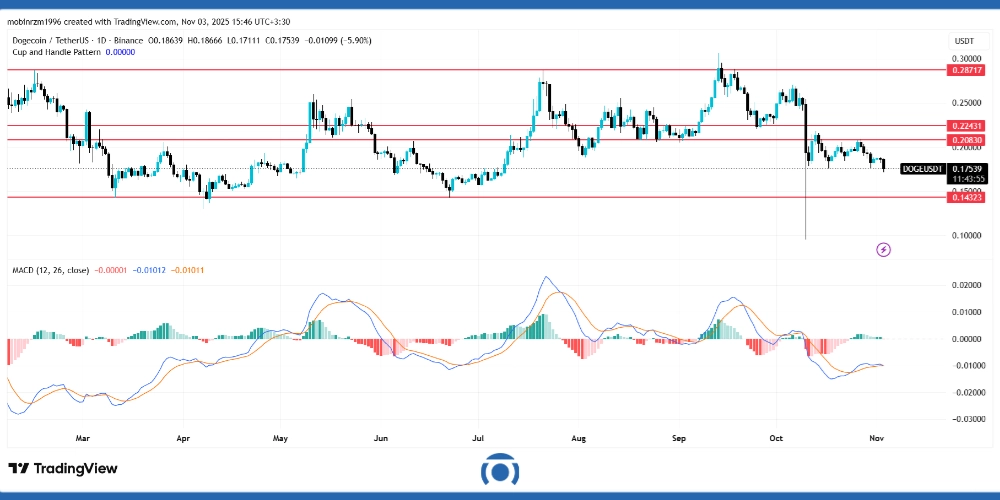Click the TradingView logo at bottom left
The image size is (1000, 500).
[63, 468]
